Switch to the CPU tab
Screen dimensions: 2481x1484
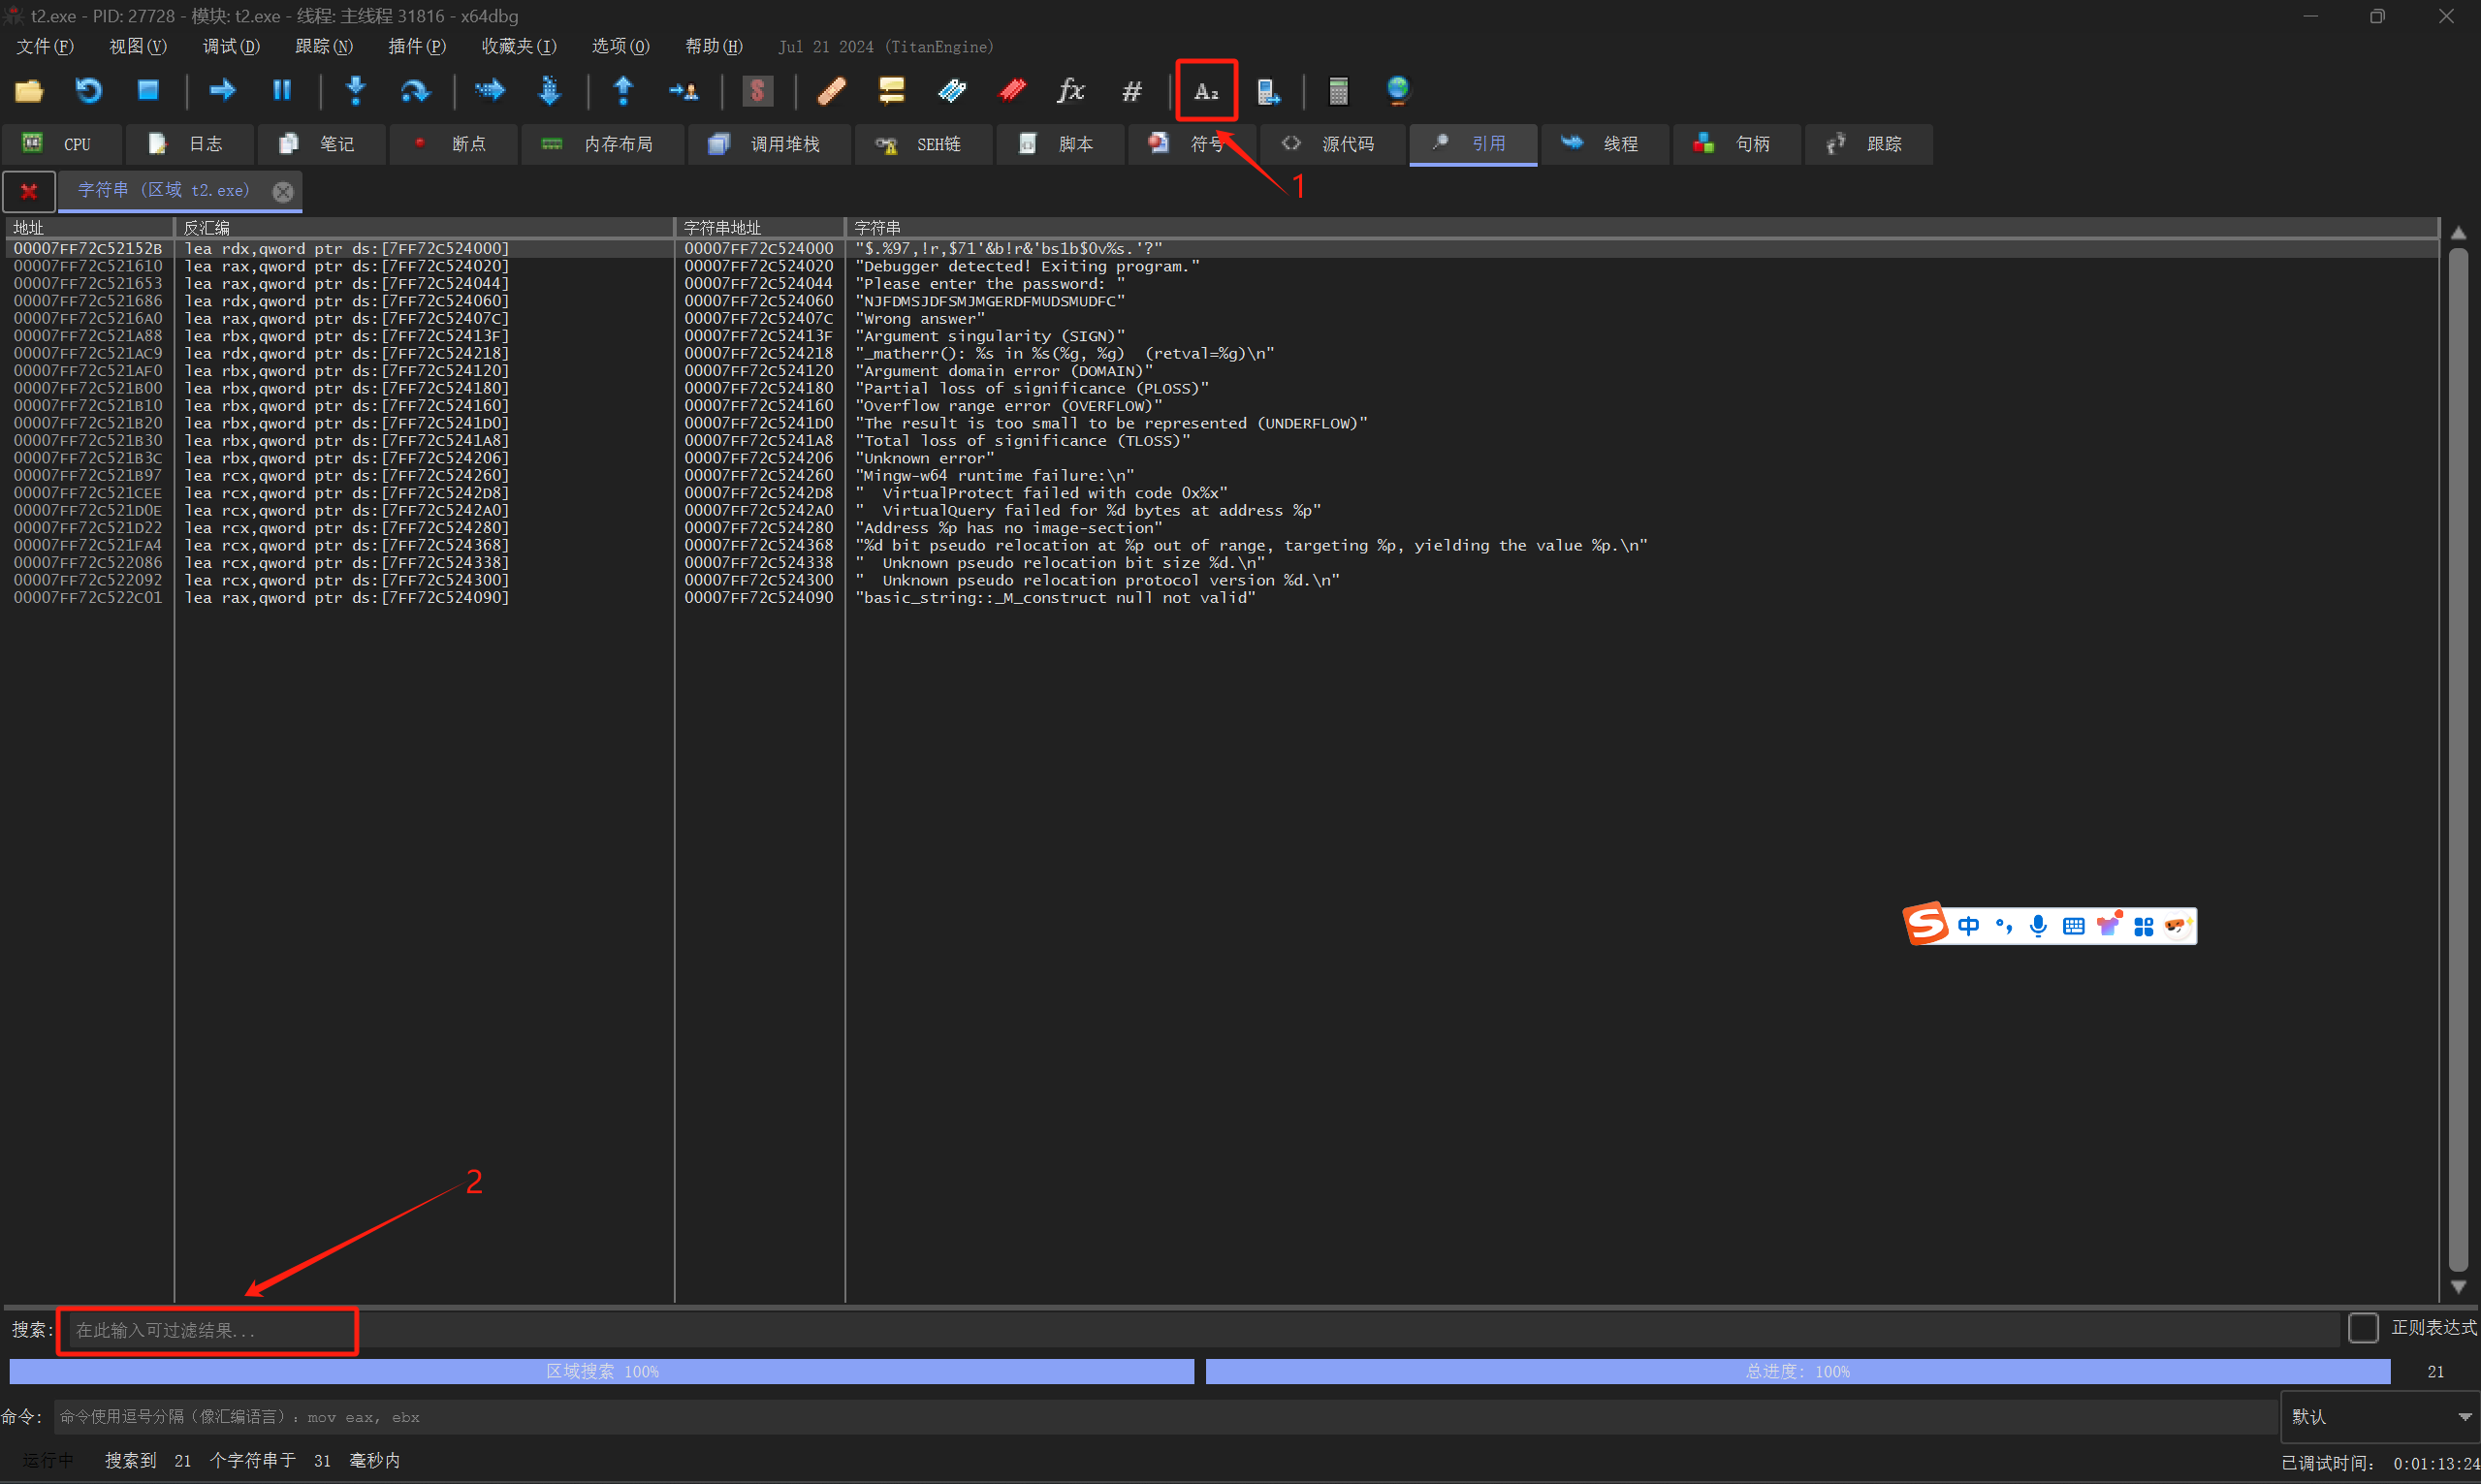[x=62, y=144]
